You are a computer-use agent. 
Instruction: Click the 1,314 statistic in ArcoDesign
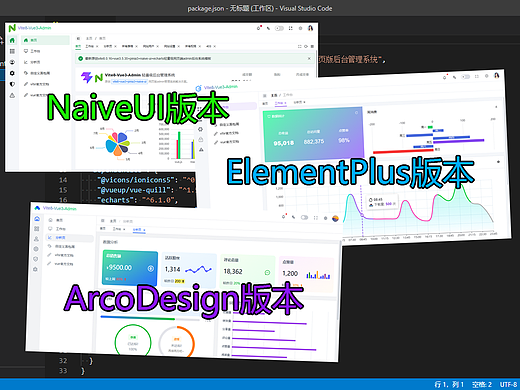(x=173, y=269)
